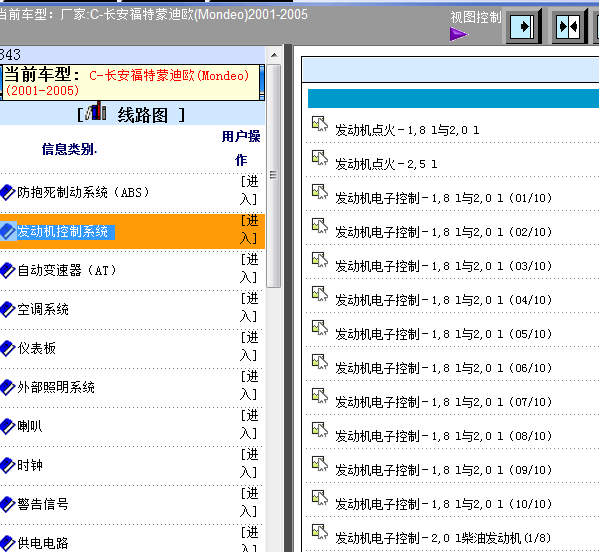Screen dimensions: 599x552
Task: Open 发动机电子控制 (01/10) diagram
Action: pyautogui.click(x=444, y=198)
